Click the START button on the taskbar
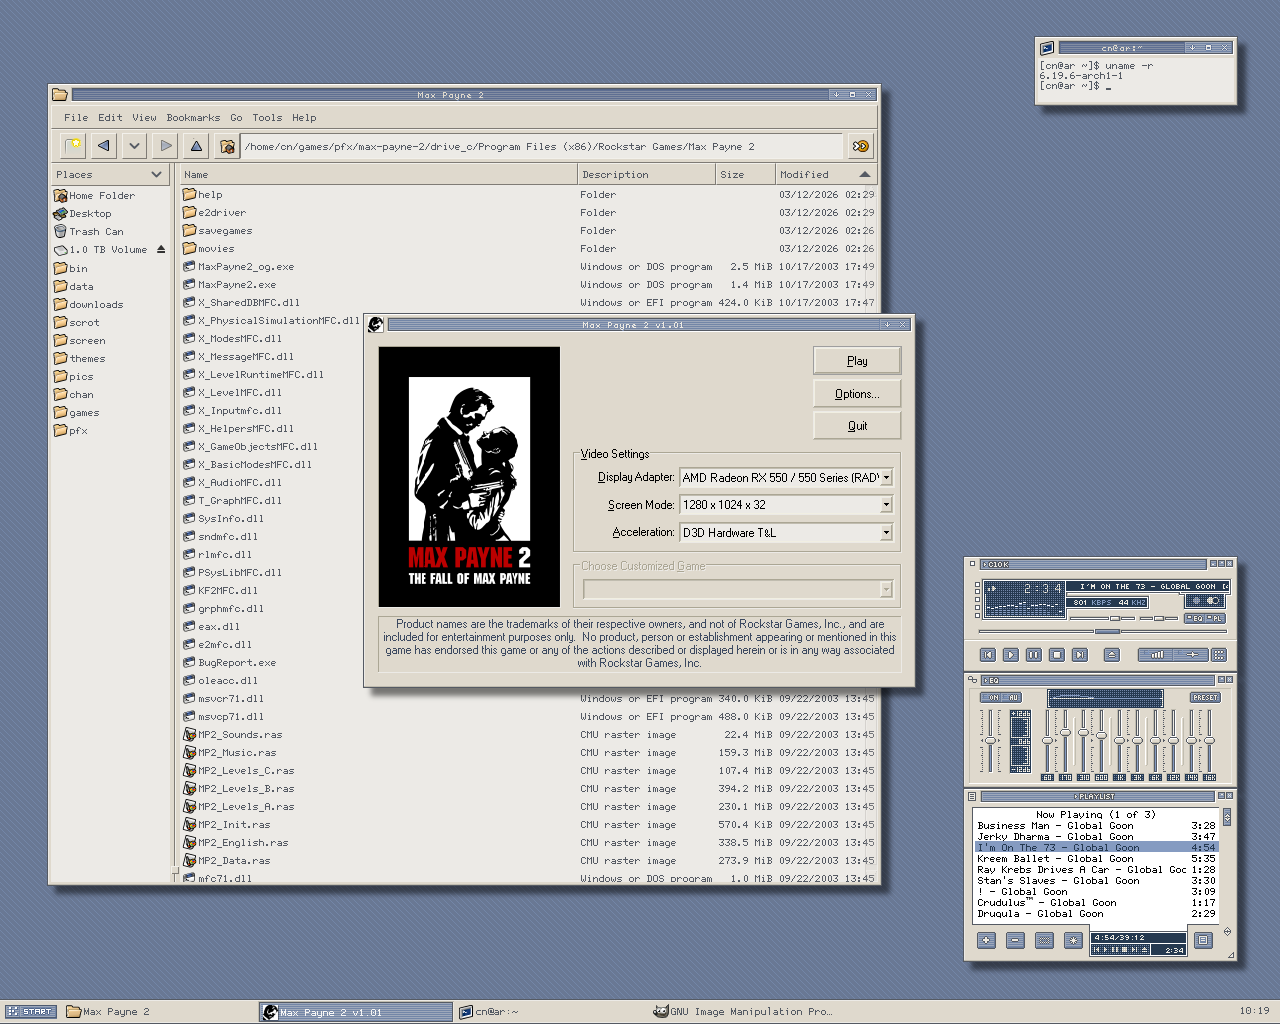The width and height of the screenshot is (1280, 1024). click(x=31, y=1012)
